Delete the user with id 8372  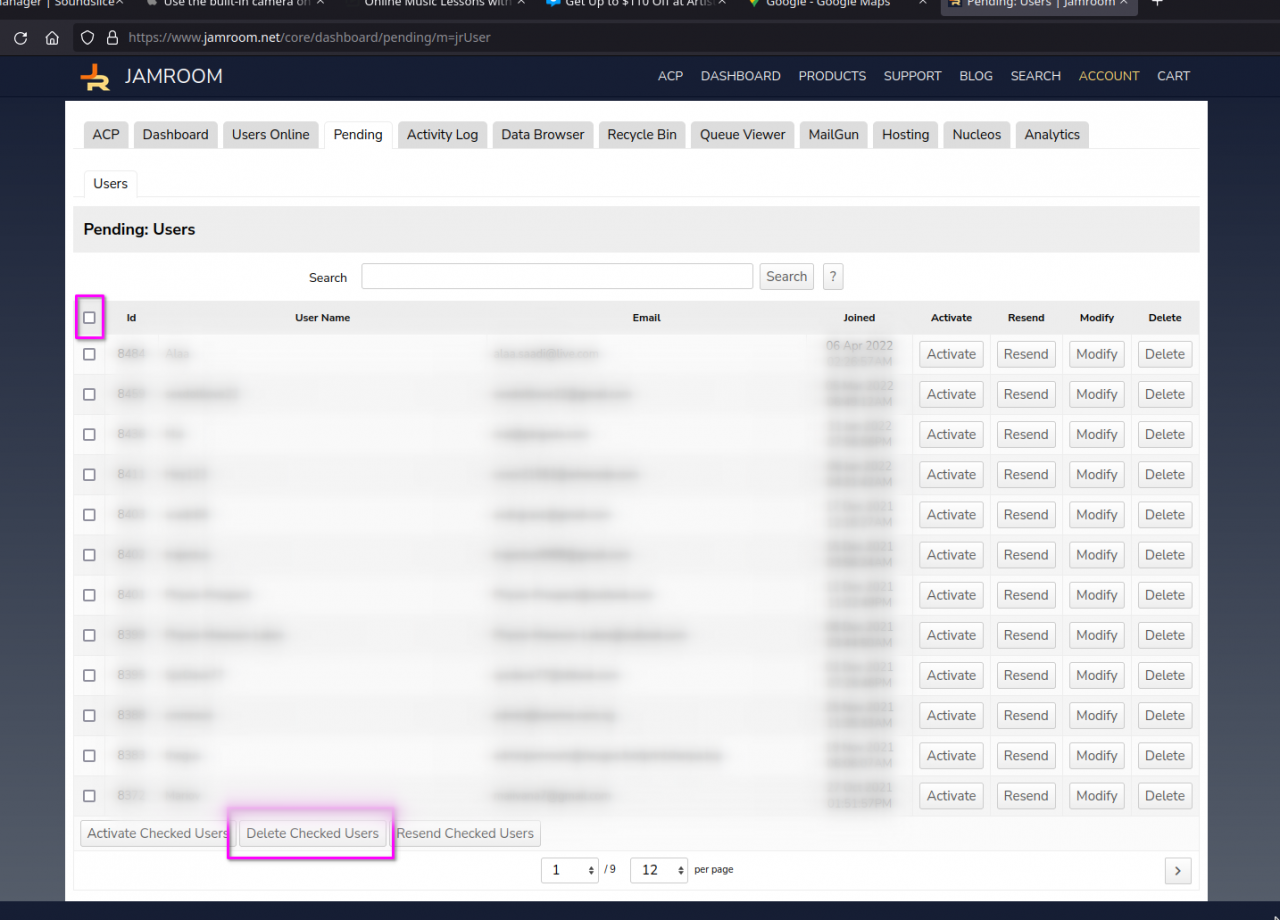point(1165,796)
